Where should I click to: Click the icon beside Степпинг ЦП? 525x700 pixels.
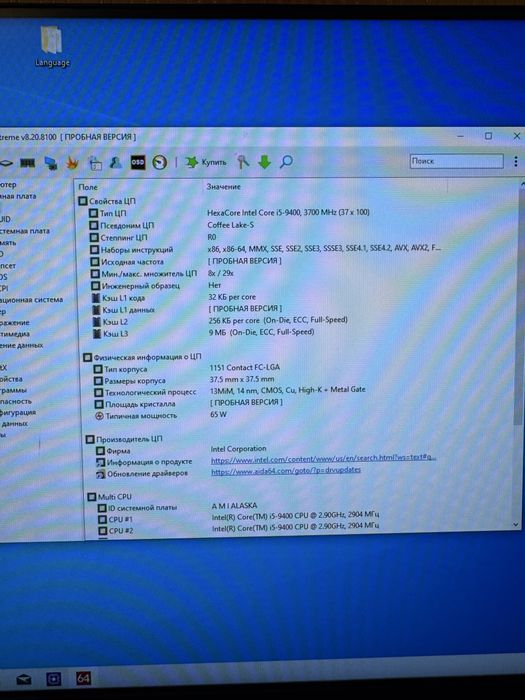coord(94,238)
